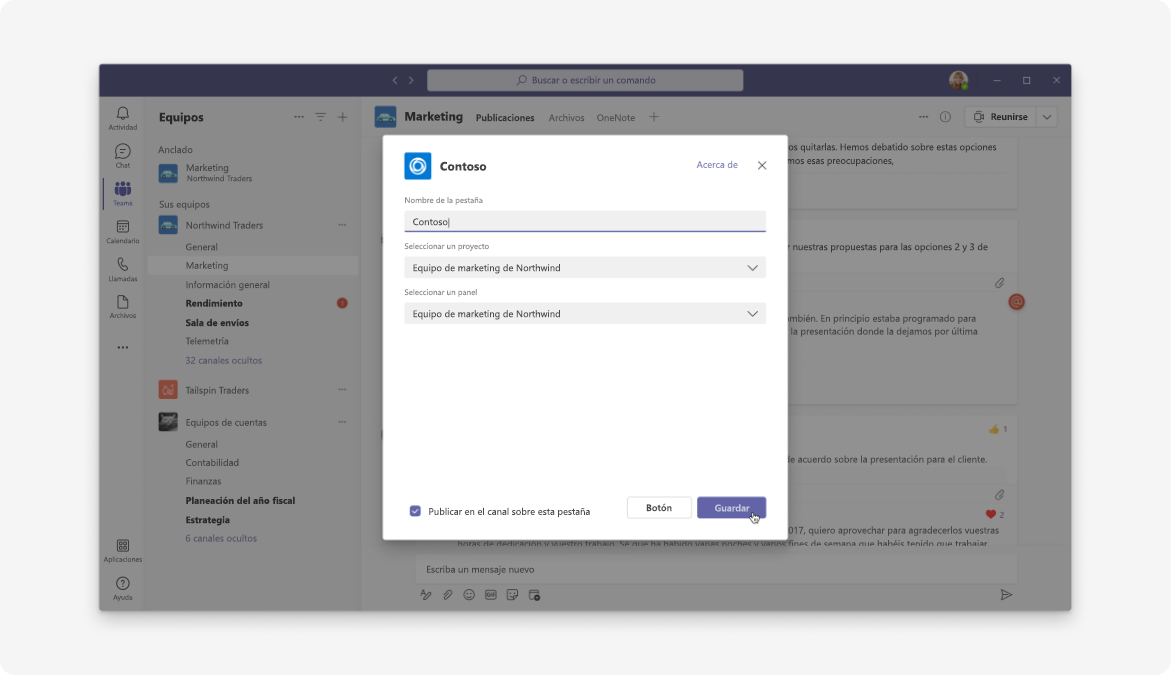Click the Contoso app logo
This screenshot has width=1171, height=675.
[417, 166]
